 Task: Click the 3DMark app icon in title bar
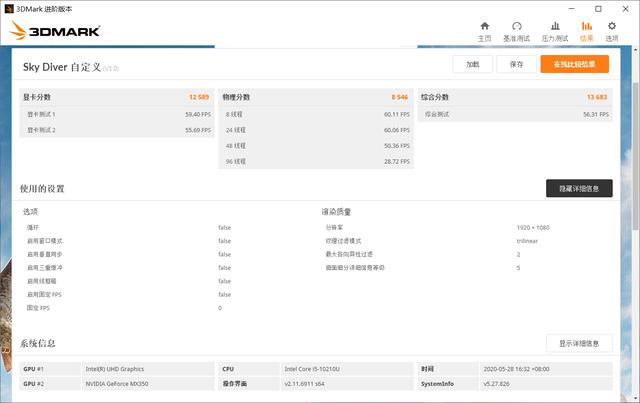[9, 9]
